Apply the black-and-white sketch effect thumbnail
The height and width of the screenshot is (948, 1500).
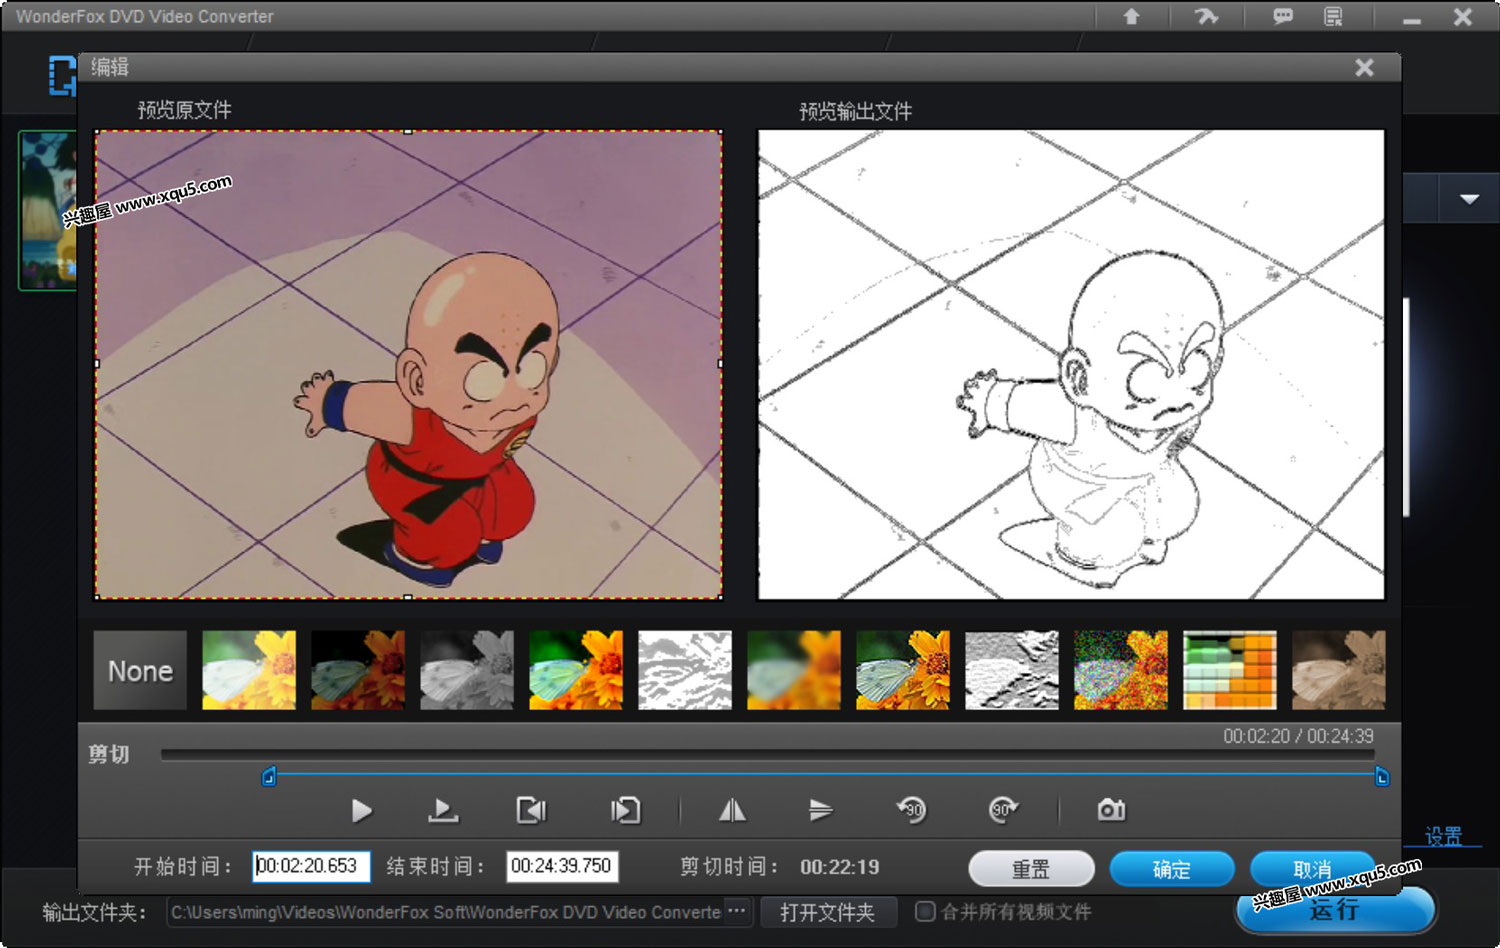685,670
